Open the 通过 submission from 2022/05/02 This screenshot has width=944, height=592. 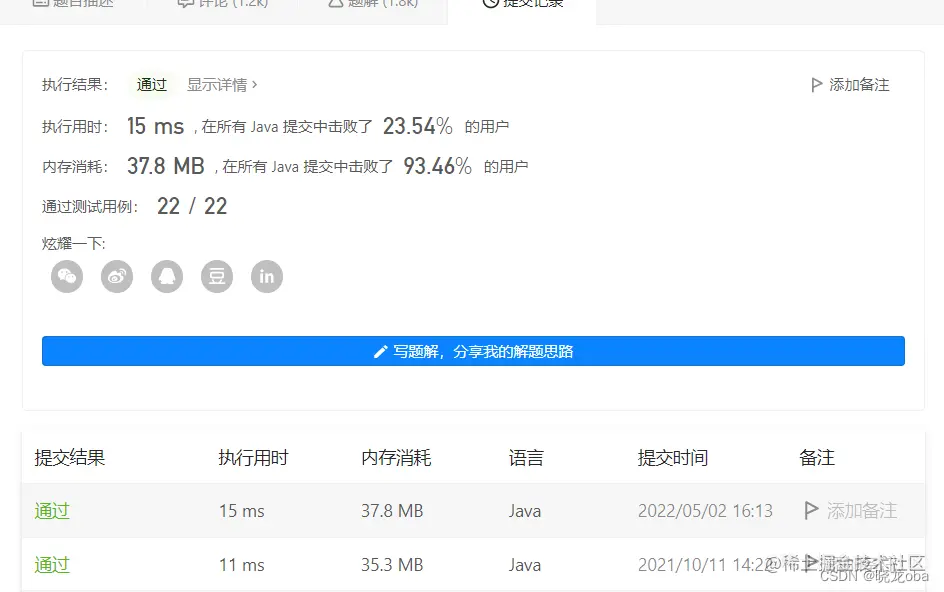click(x=51, y=510)
